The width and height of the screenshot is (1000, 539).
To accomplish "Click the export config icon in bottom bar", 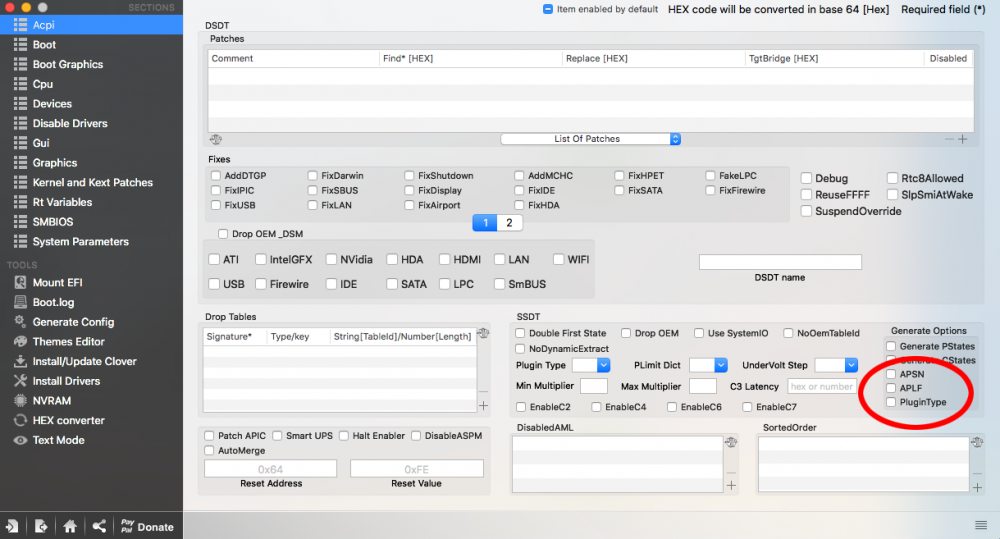I will [x=41, y=526].
